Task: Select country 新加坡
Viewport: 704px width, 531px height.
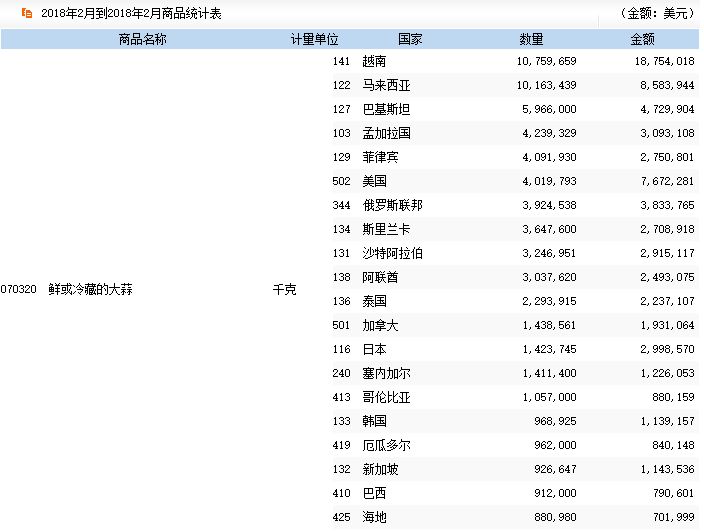Action: coord(380,470)
